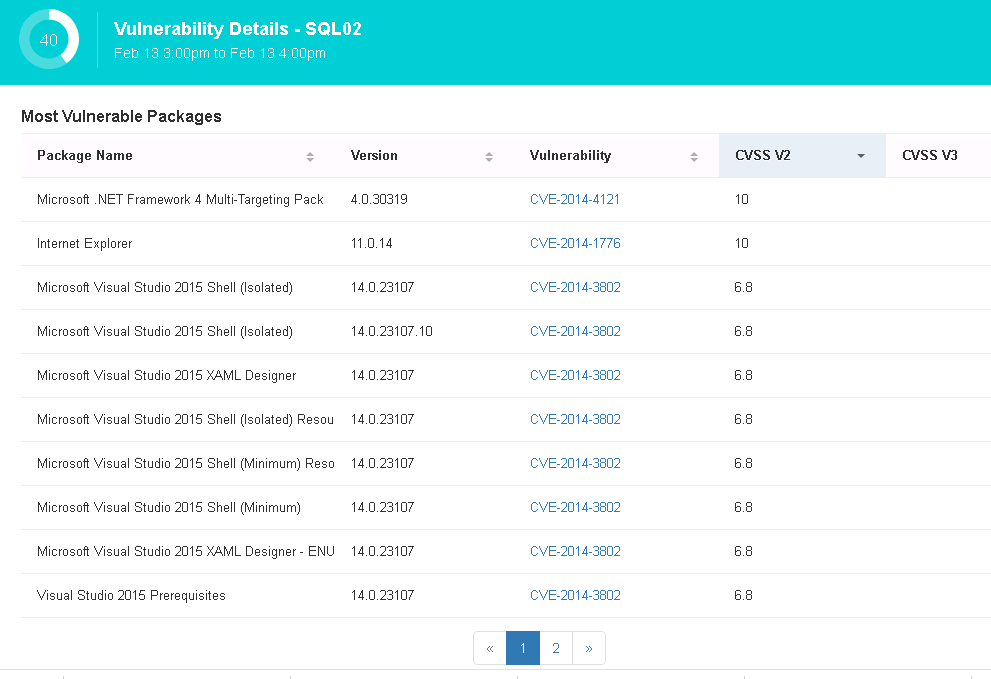Image resolution: width=991 pixels, height=679 pixels.
Task: Go to next page with » button
Action: click(589, 648)
